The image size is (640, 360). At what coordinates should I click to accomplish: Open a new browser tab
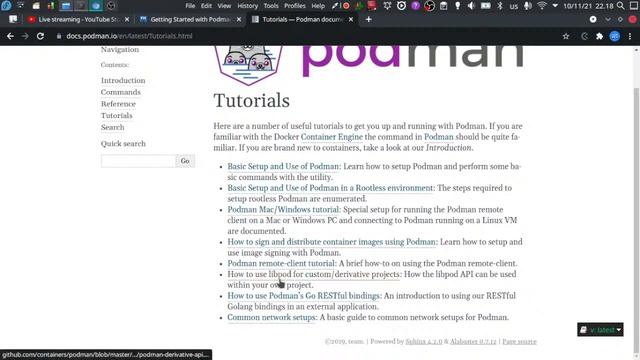coord(369,19)
